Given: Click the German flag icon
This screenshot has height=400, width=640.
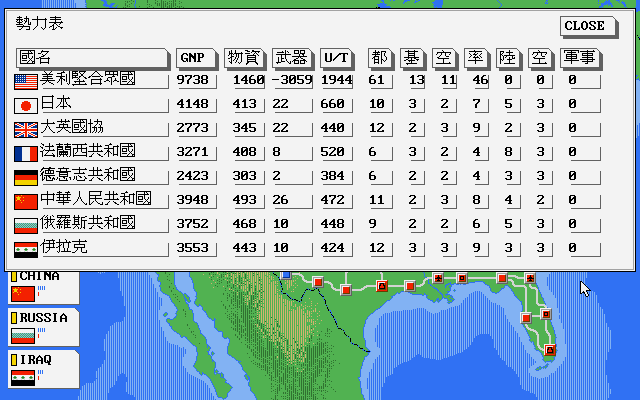Looking at the screenshot, I should 26,178.
